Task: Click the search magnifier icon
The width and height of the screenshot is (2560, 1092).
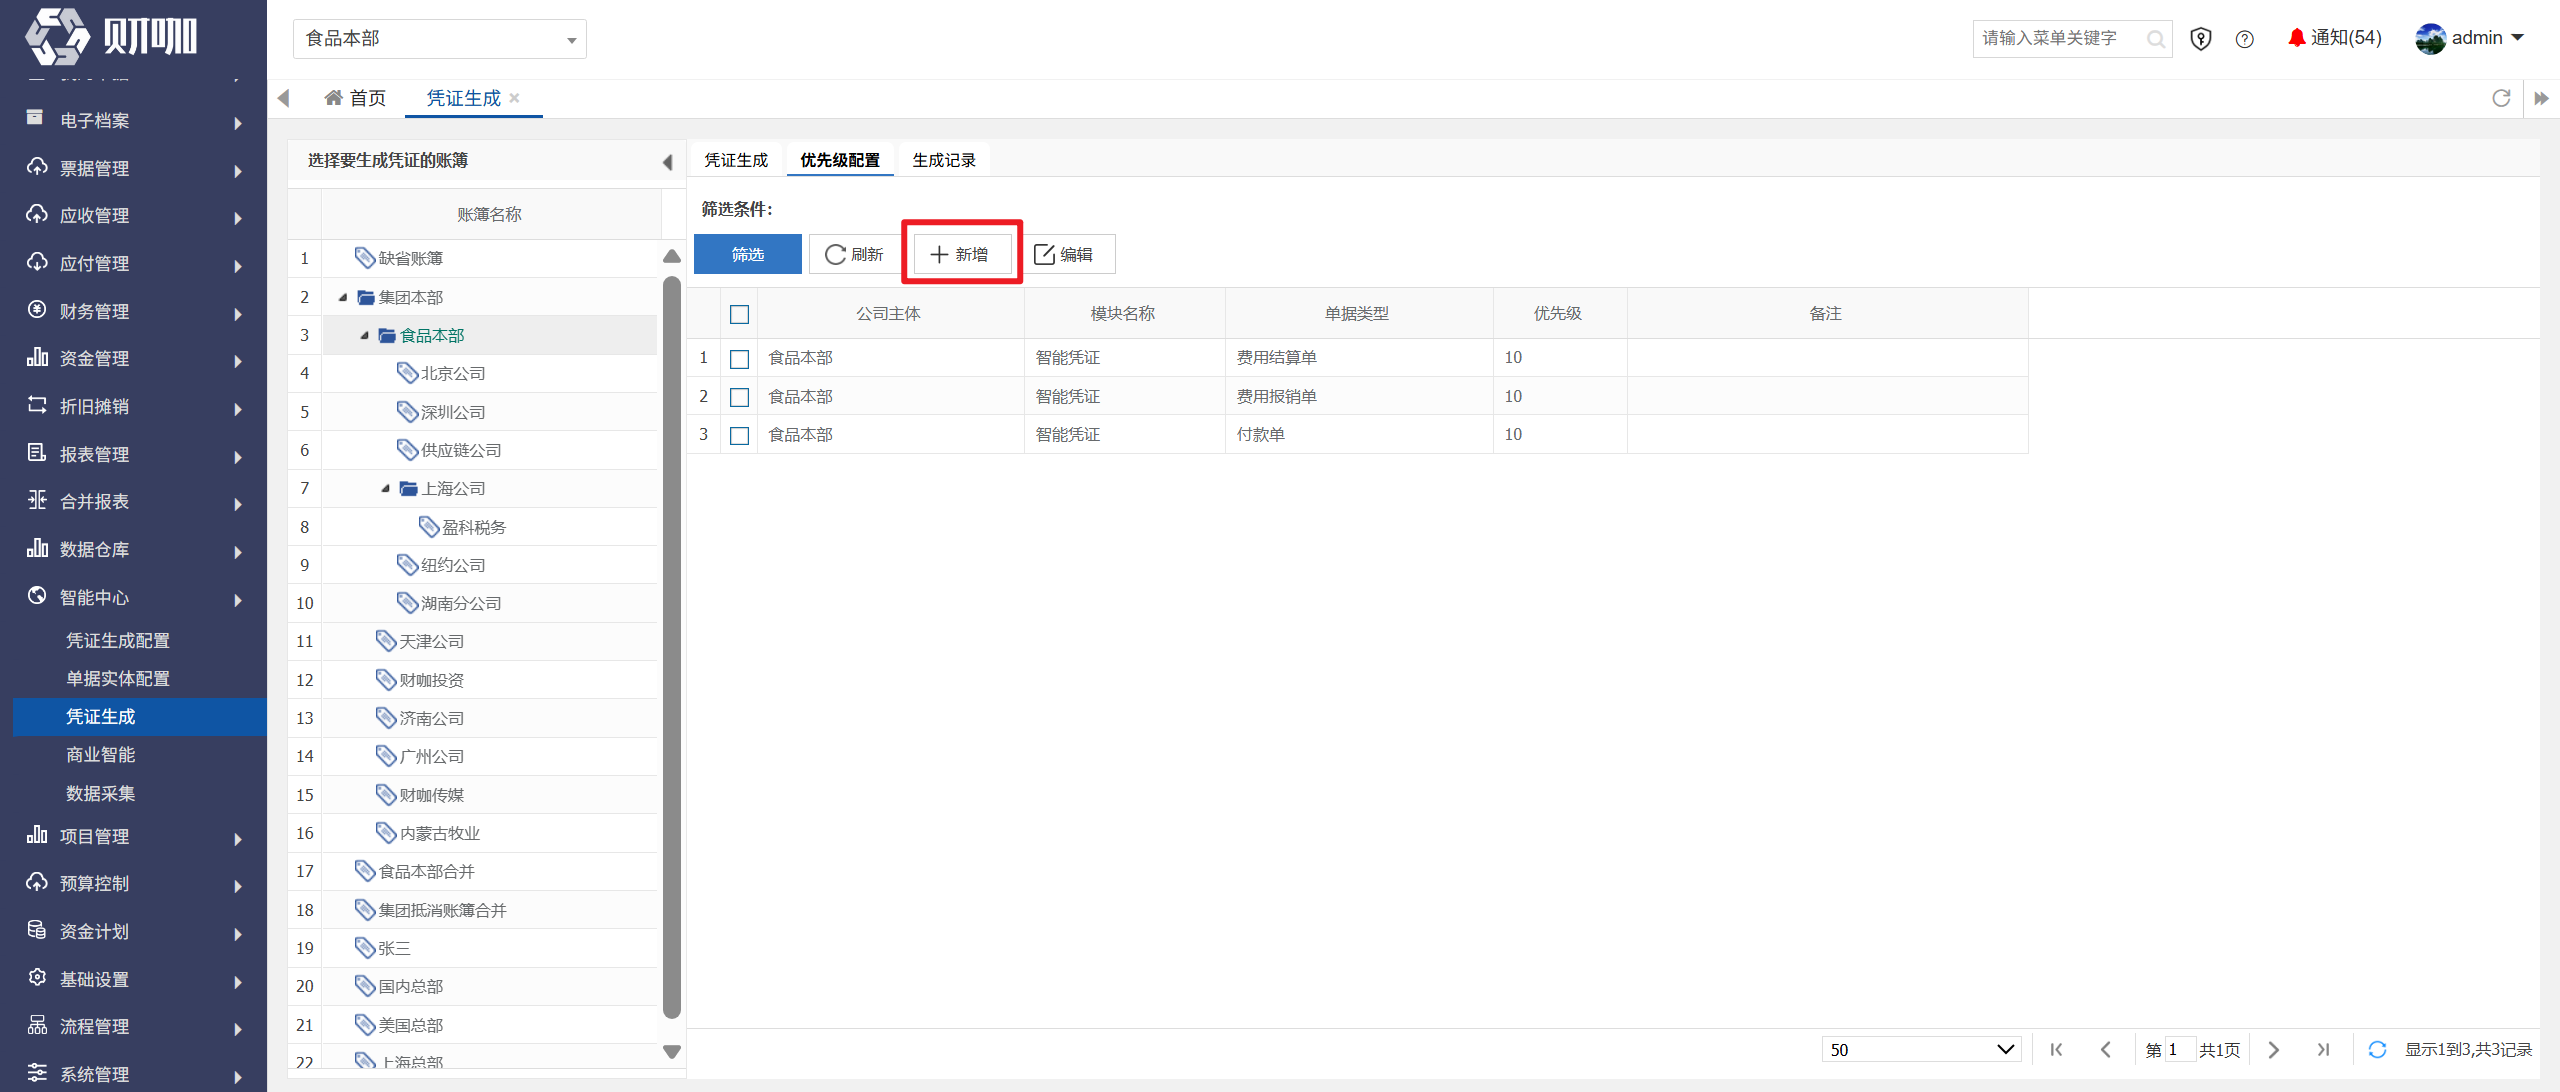Action: [2156, 39]
